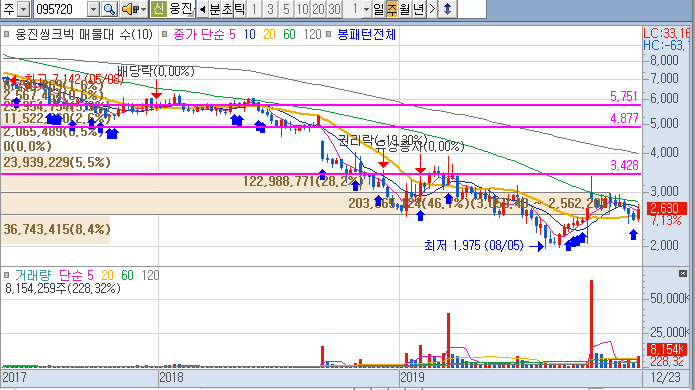Switch to 분 (minute) chart
695x390 pixels.
[215, 9]
